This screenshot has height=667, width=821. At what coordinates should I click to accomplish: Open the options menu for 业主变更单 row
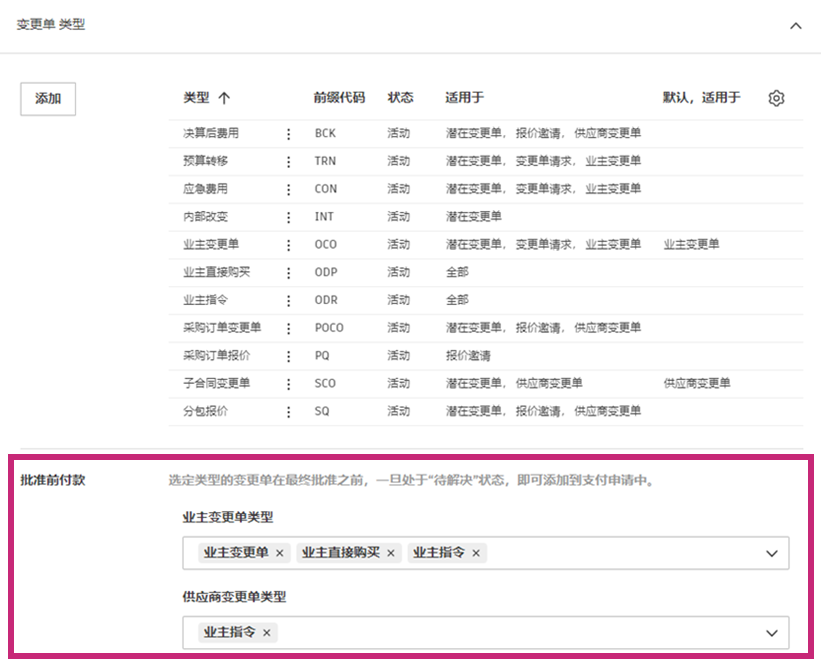coord(290,245)
